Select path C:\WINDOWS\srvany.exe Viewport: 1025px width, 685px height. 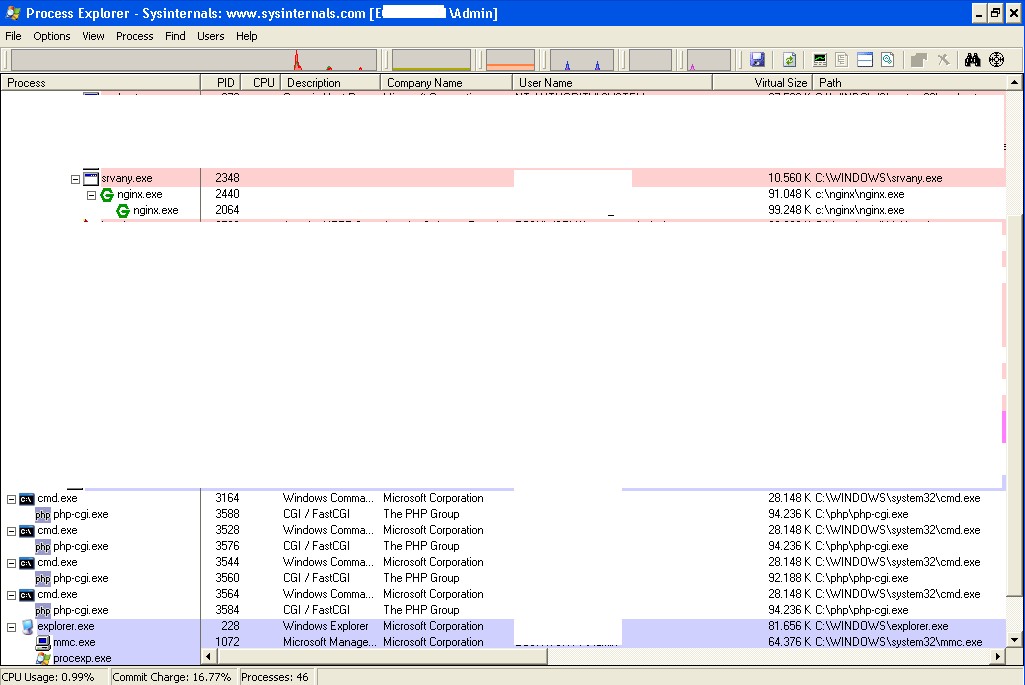879,178
